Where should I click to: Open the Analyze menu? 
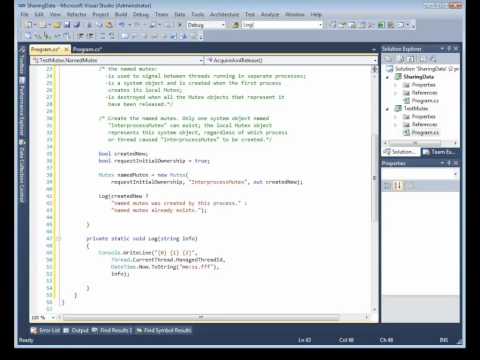pos(270,14)
